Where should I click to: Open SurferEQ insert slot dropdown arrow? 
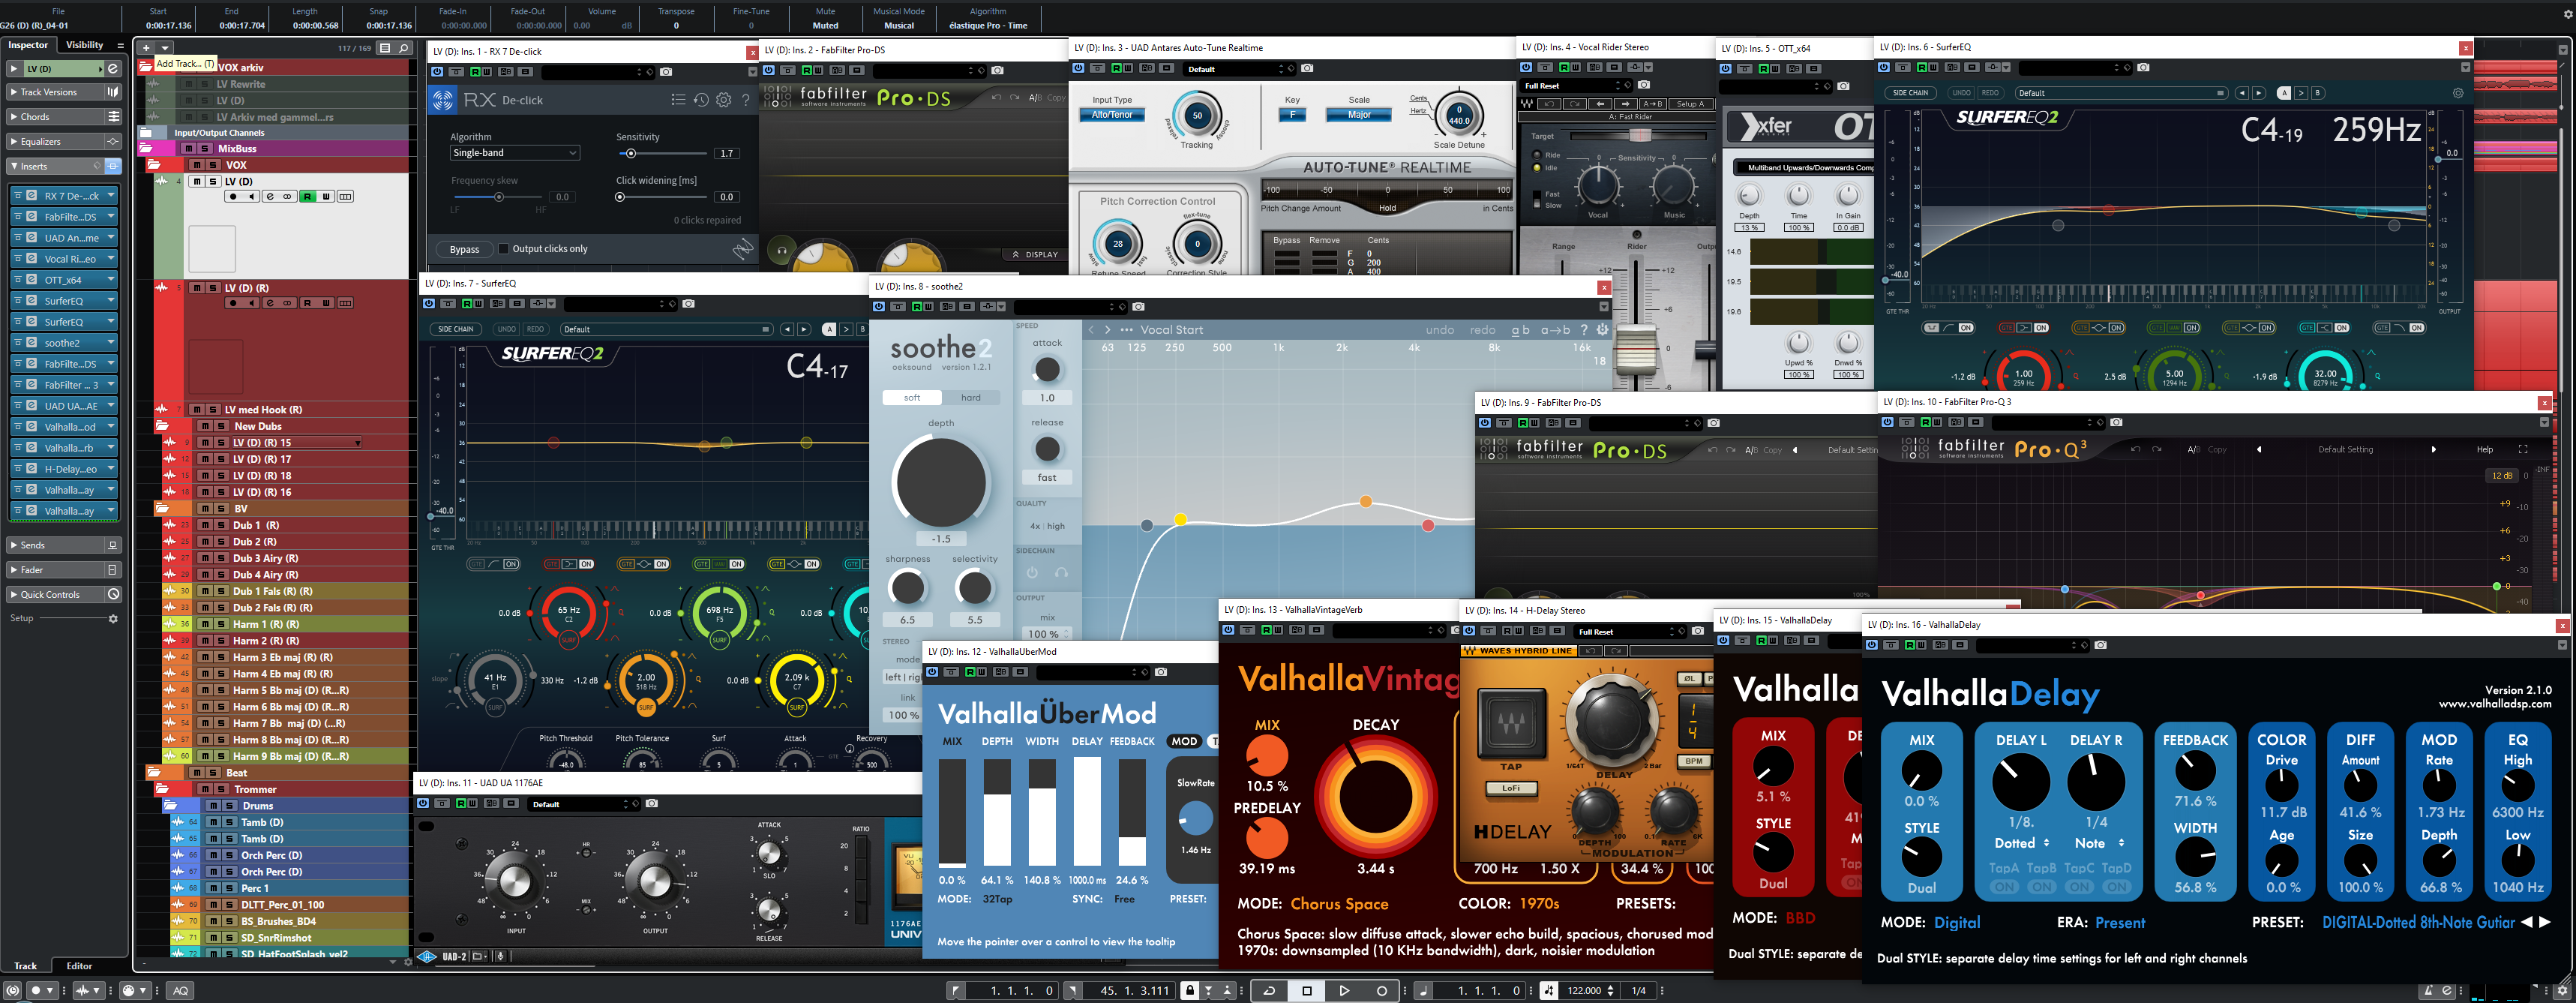click(x=110, y=301)
